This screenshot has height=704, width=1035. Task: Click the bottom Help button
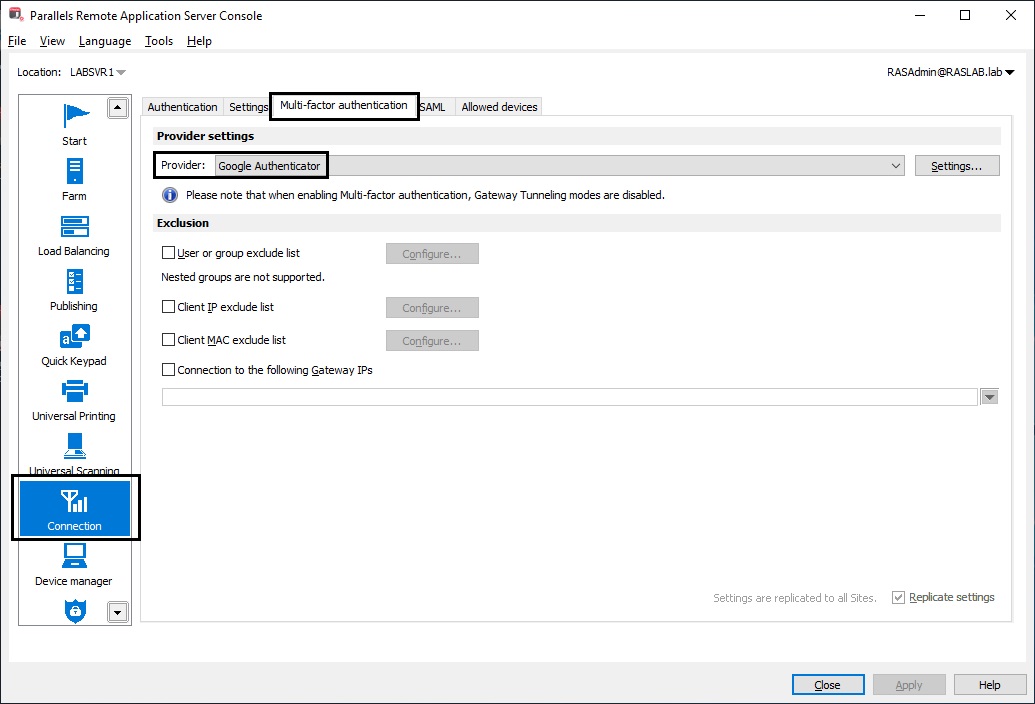989,685
